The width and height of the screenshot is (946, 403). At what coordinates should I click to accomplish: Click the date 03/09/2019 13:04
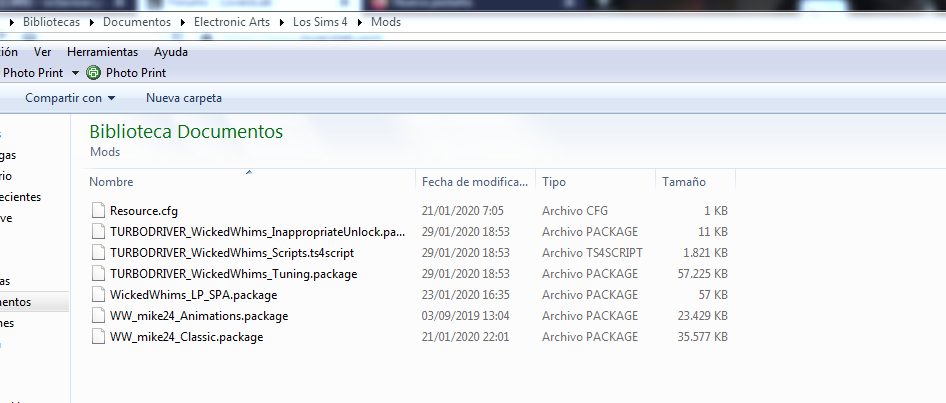click(465, 316)
